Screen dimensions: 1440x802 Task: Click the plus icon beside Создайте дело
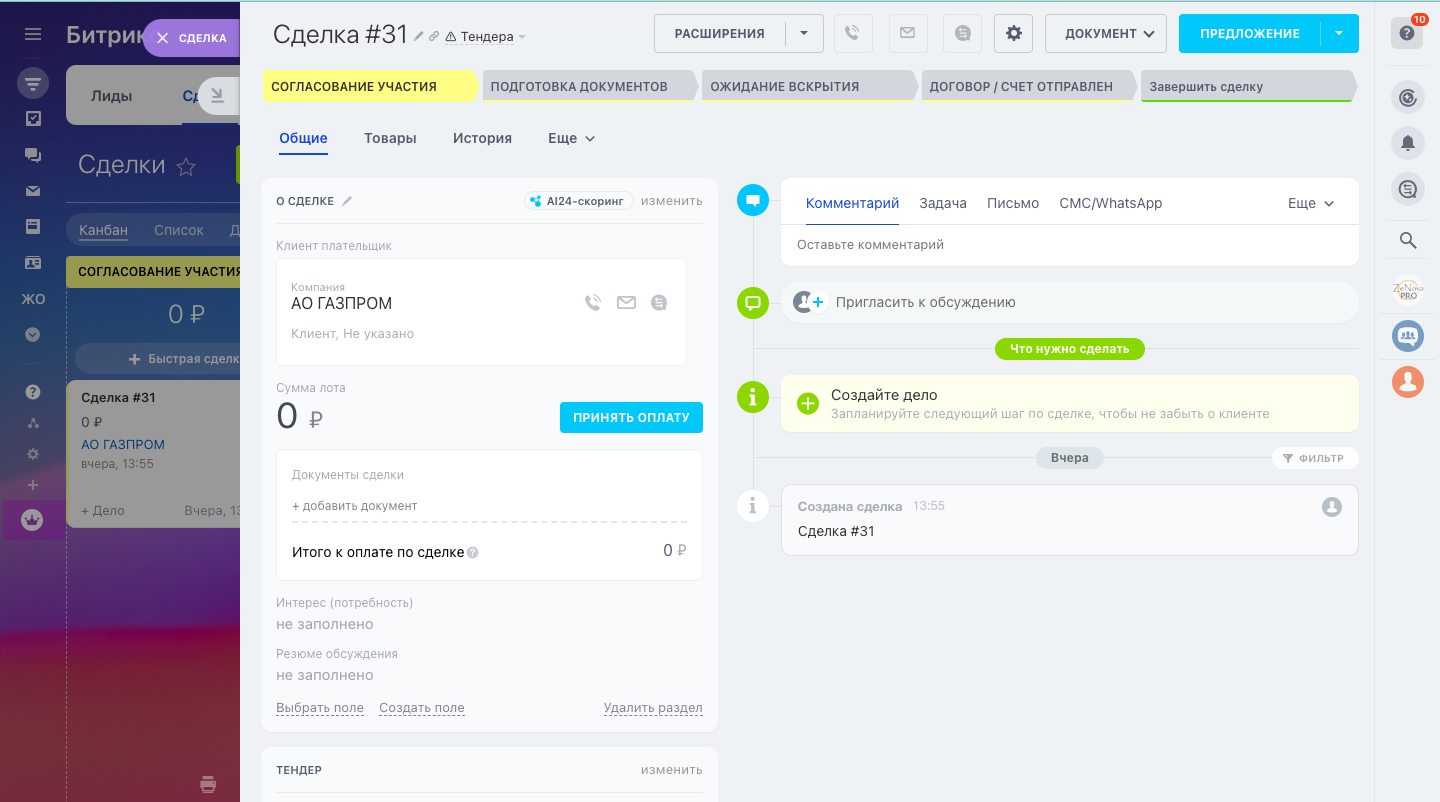click(x=808, y=404)
